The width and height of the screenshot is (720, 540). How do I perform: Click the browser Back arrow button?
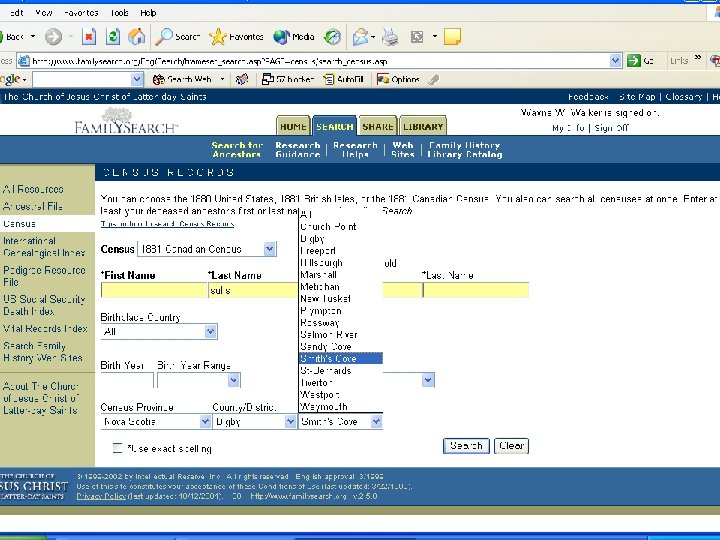pos(12,37)
